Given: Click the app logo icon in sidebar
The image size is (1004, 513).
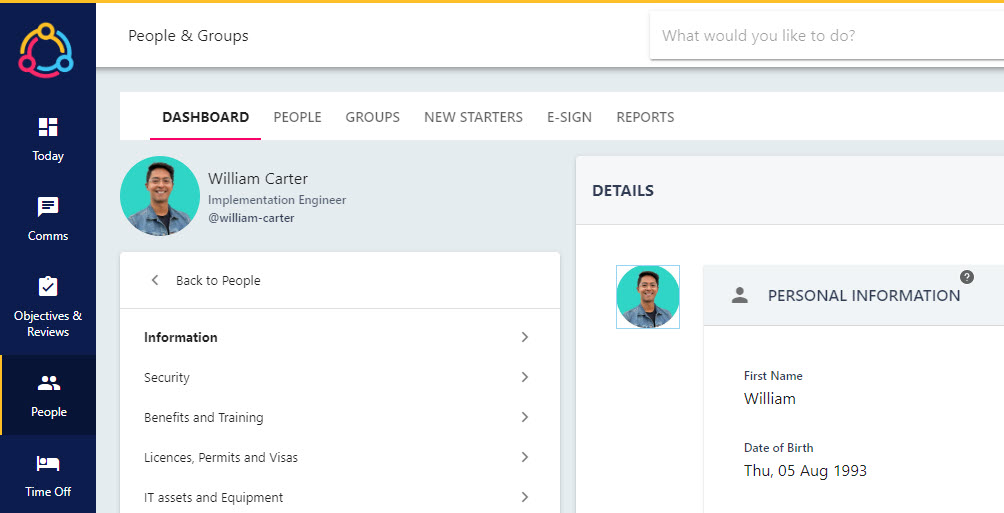Looking at the screenshot, I should click(x=46, y=49).
